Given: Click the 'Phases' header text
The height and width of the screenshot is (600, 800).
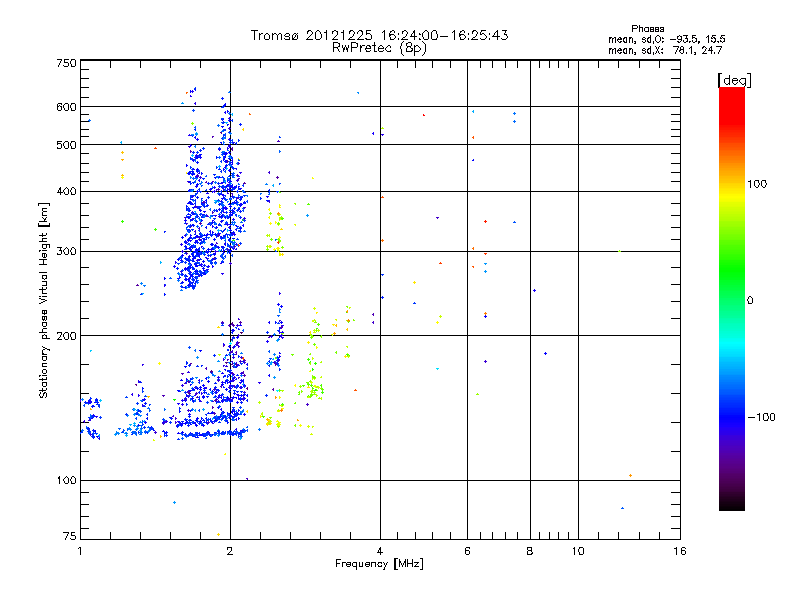Looking at the screenshot, I should pyautogui.click(x=647, y=29).
